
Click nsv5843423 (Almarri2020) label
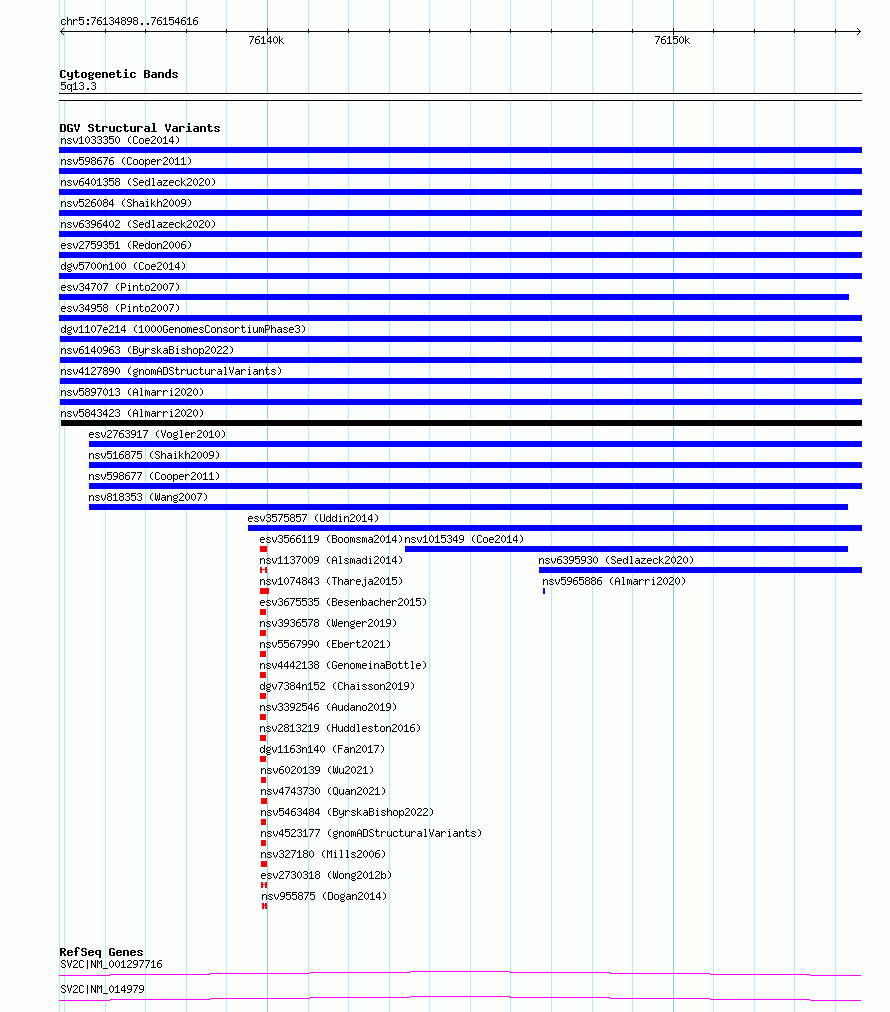point(132,413)
